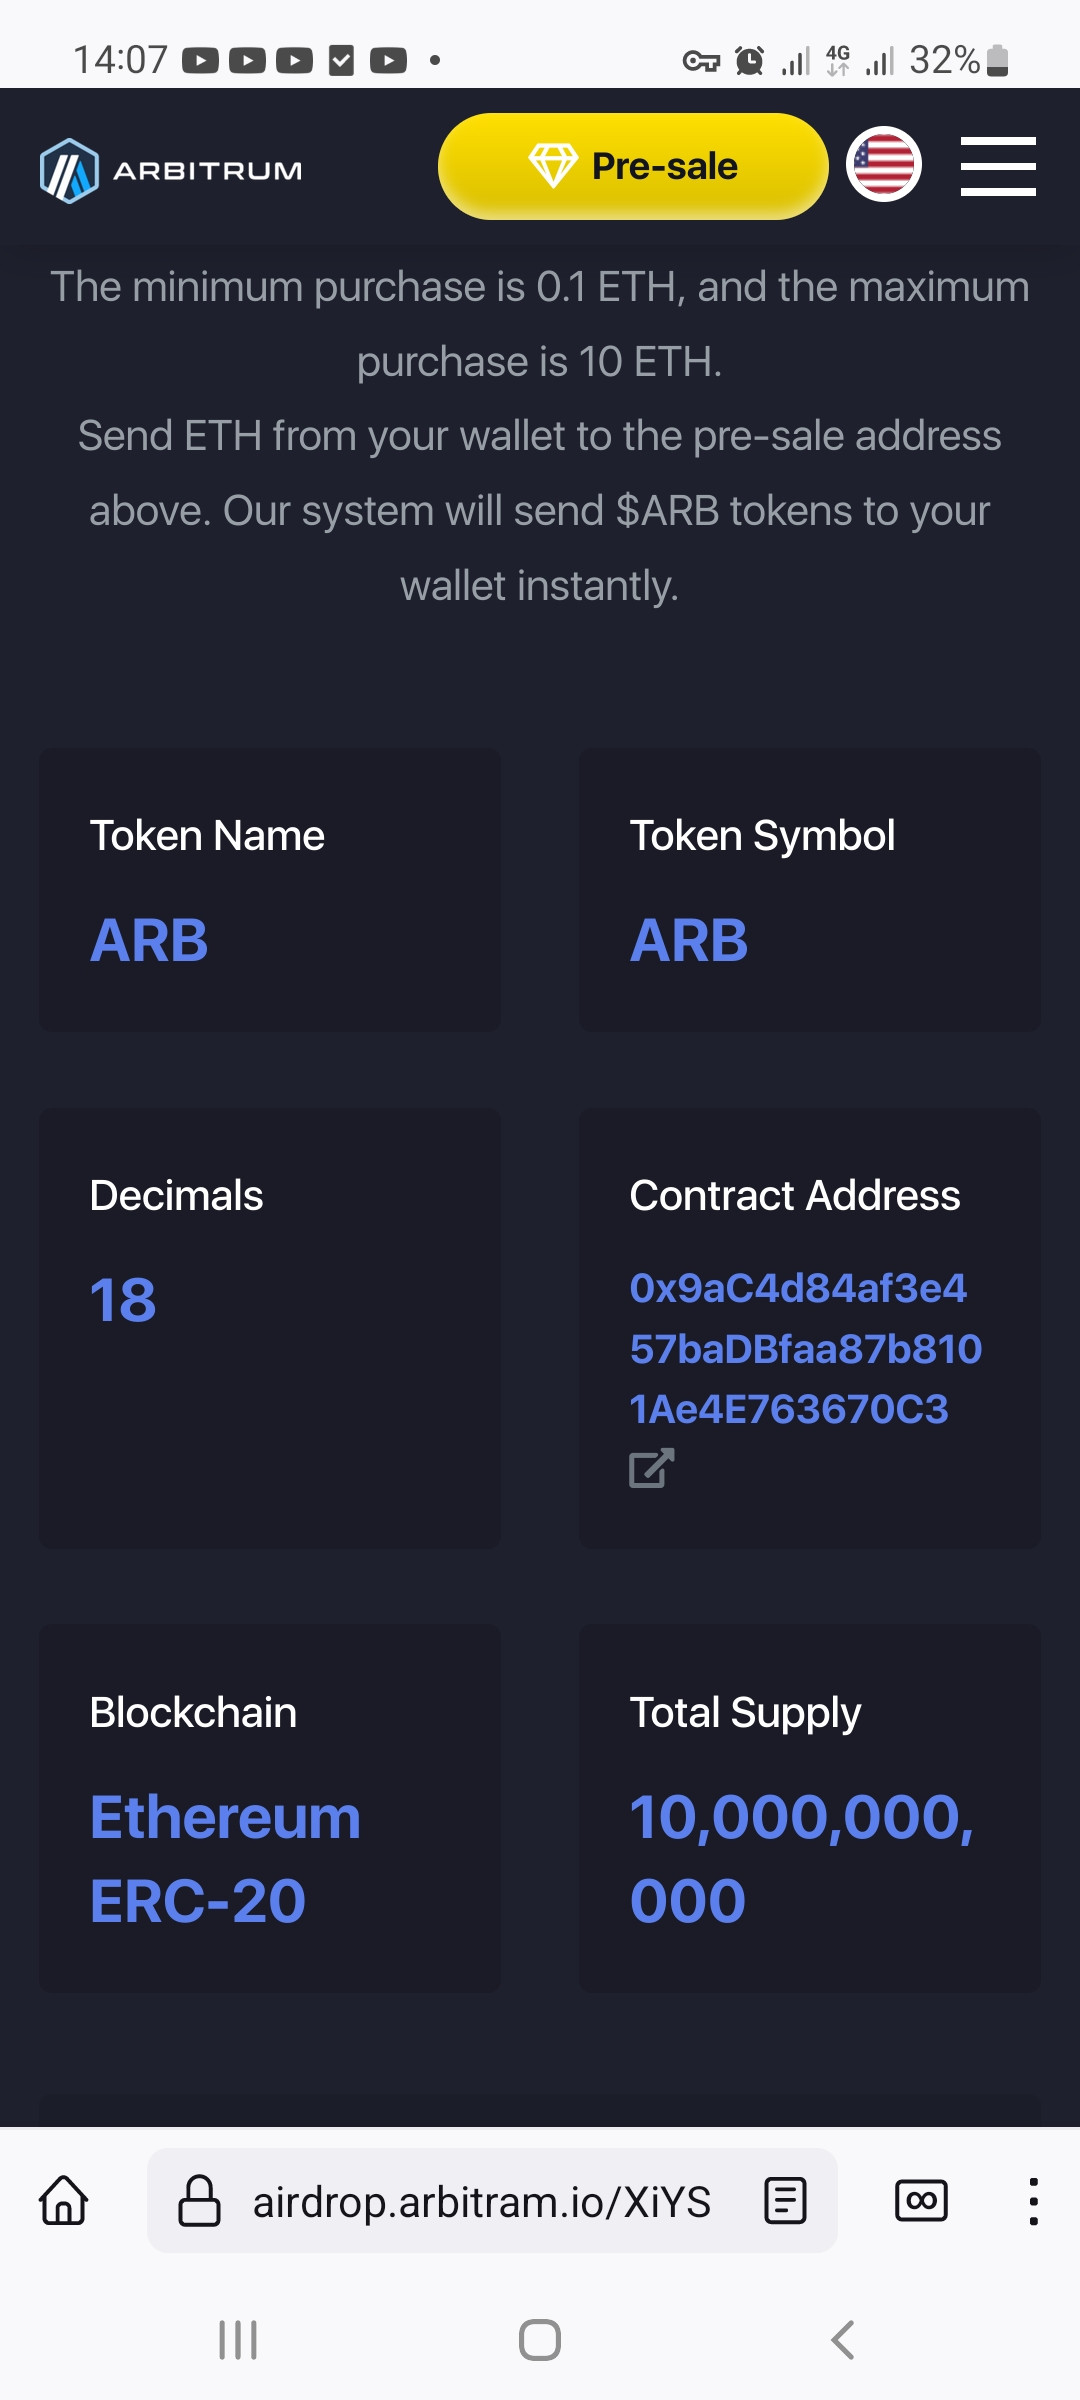Tap Android home navigation button
This screenshot has width=1080, height=2400.
coord(540,2340)
